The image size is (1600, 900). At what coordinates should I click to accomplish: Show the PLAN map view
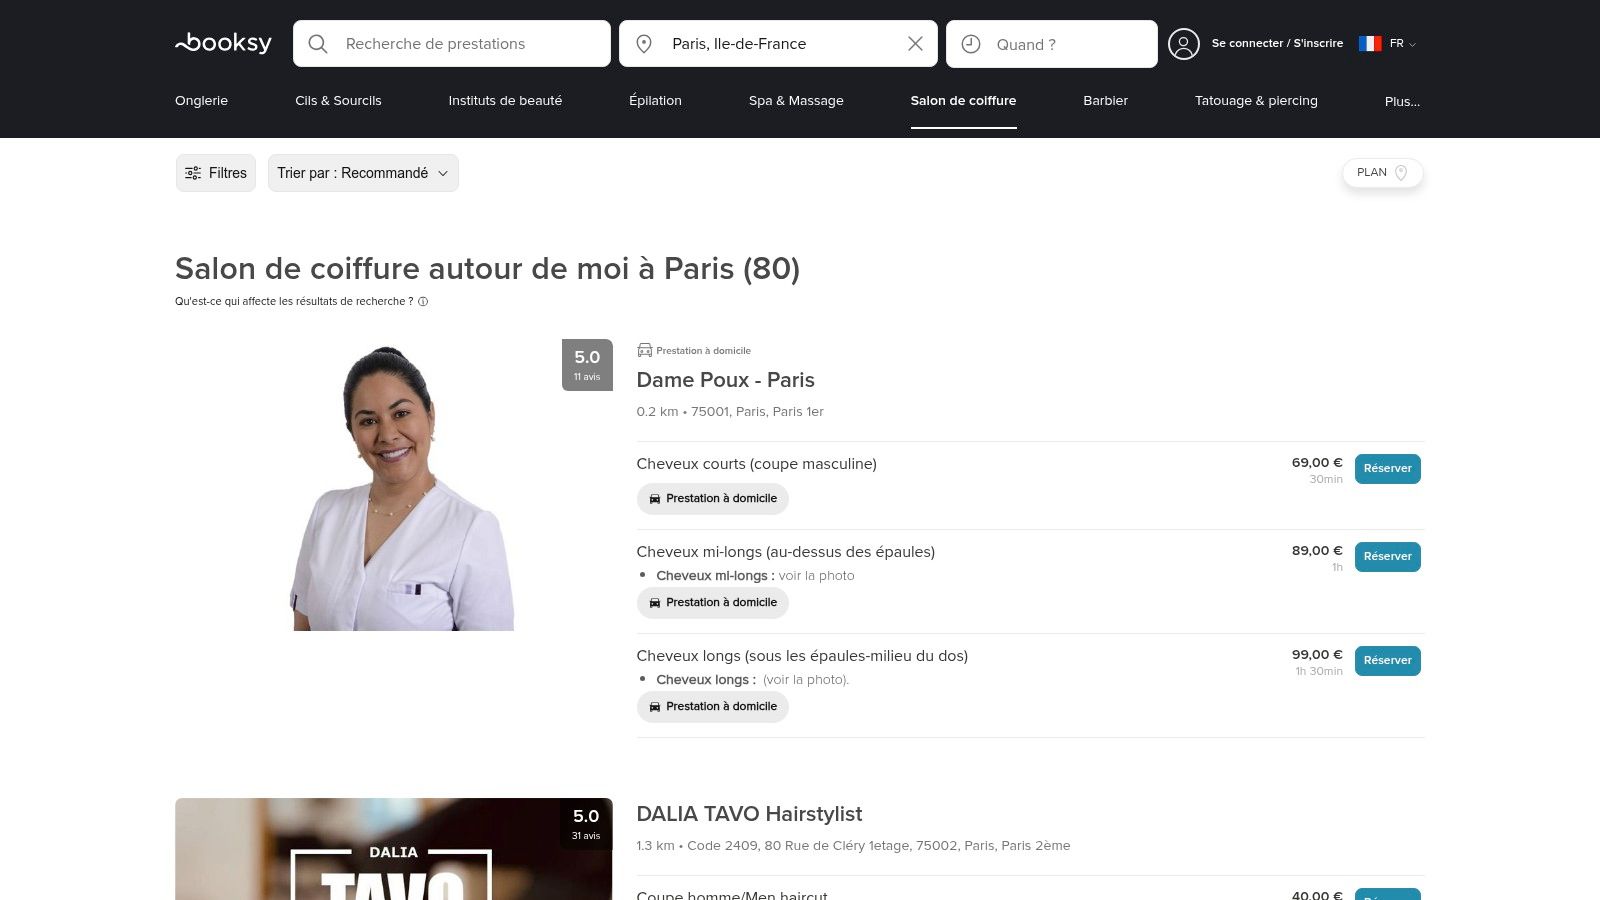click(x=1382, y=173)
